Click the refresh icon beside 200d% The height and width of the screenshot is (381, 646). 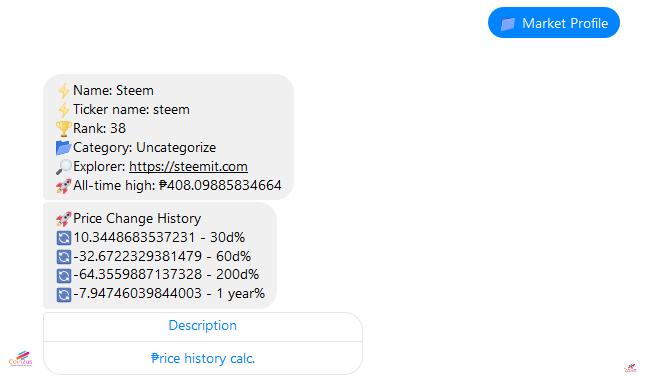63,275
